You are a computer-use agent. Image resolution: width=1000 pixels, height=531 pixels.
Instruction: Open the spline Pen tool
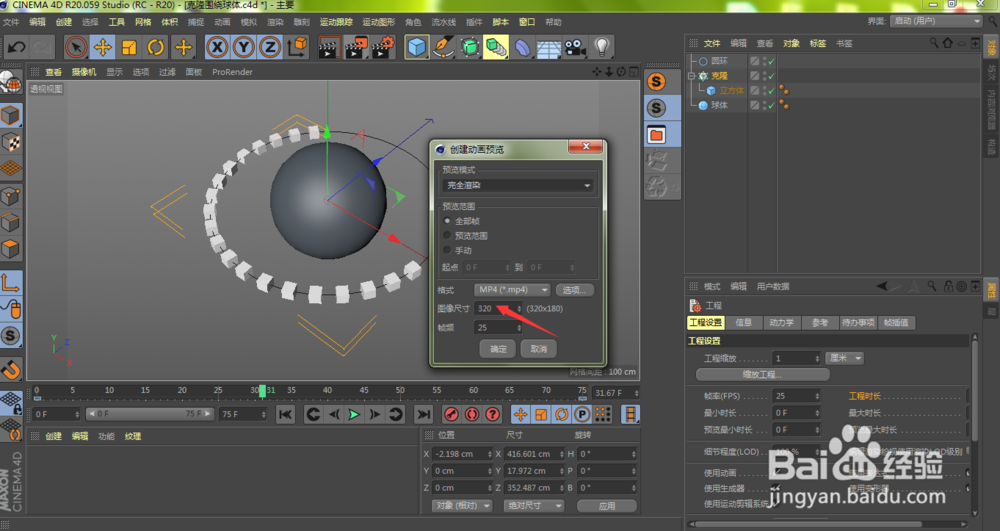tap(443, 47)
